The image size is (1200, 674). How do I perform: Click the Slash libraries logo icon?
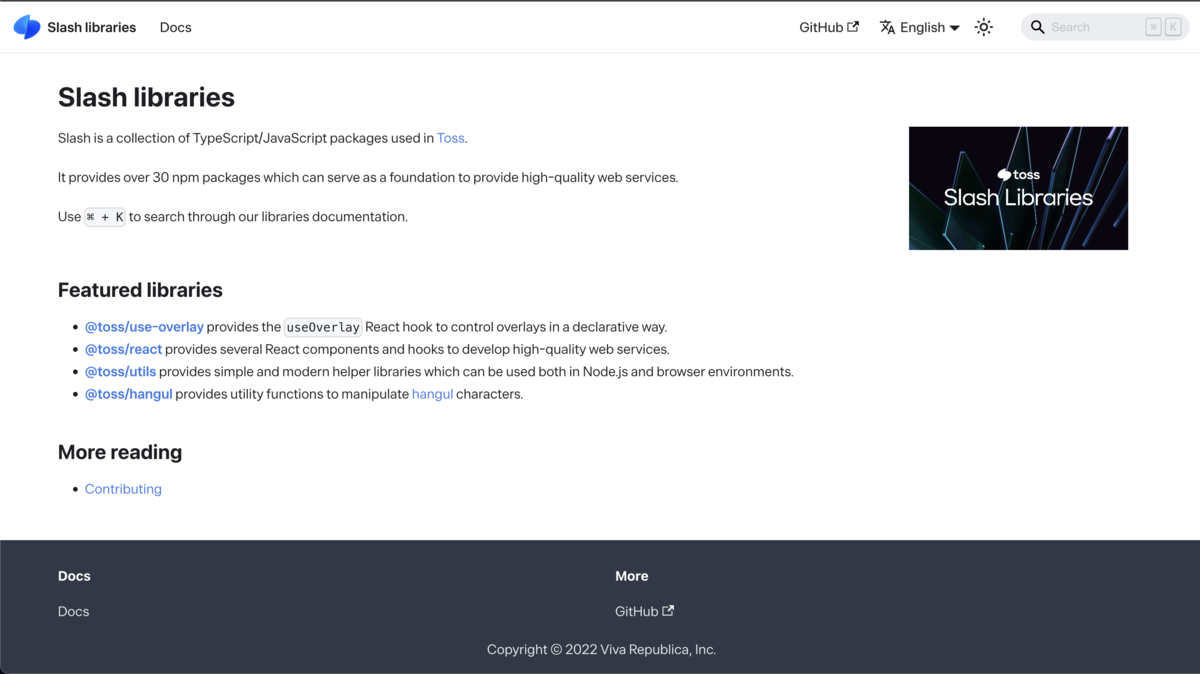25,27
